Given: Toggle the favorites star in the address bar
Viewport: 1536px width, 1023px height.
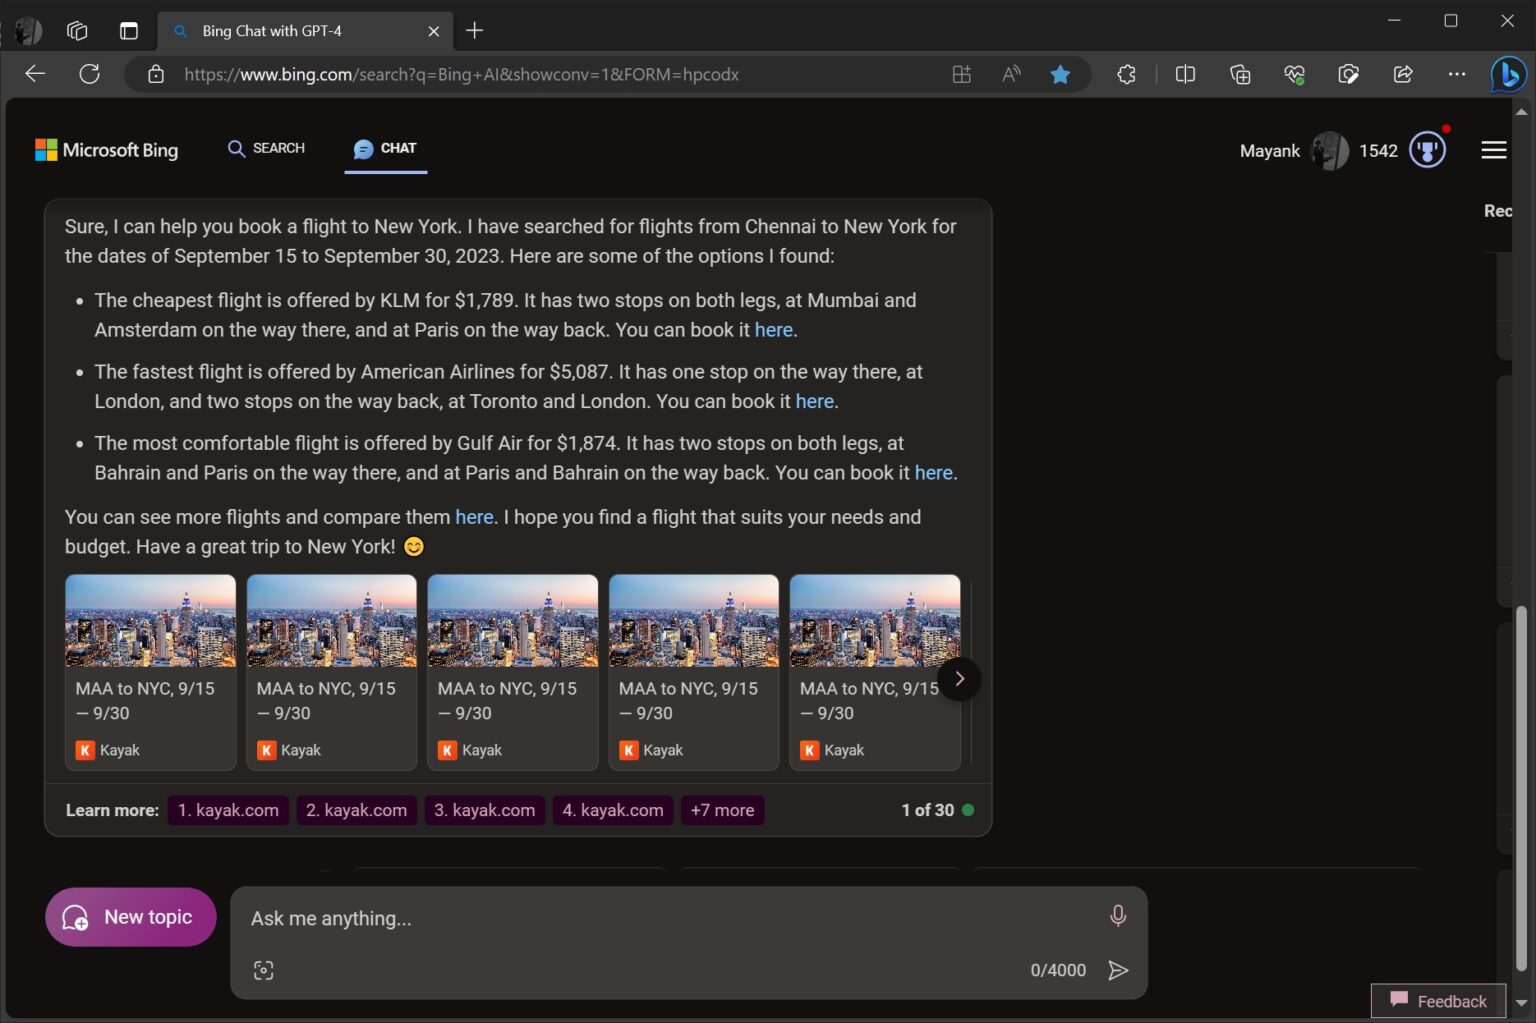Looking at the screenshot, I should point(1060,74).
